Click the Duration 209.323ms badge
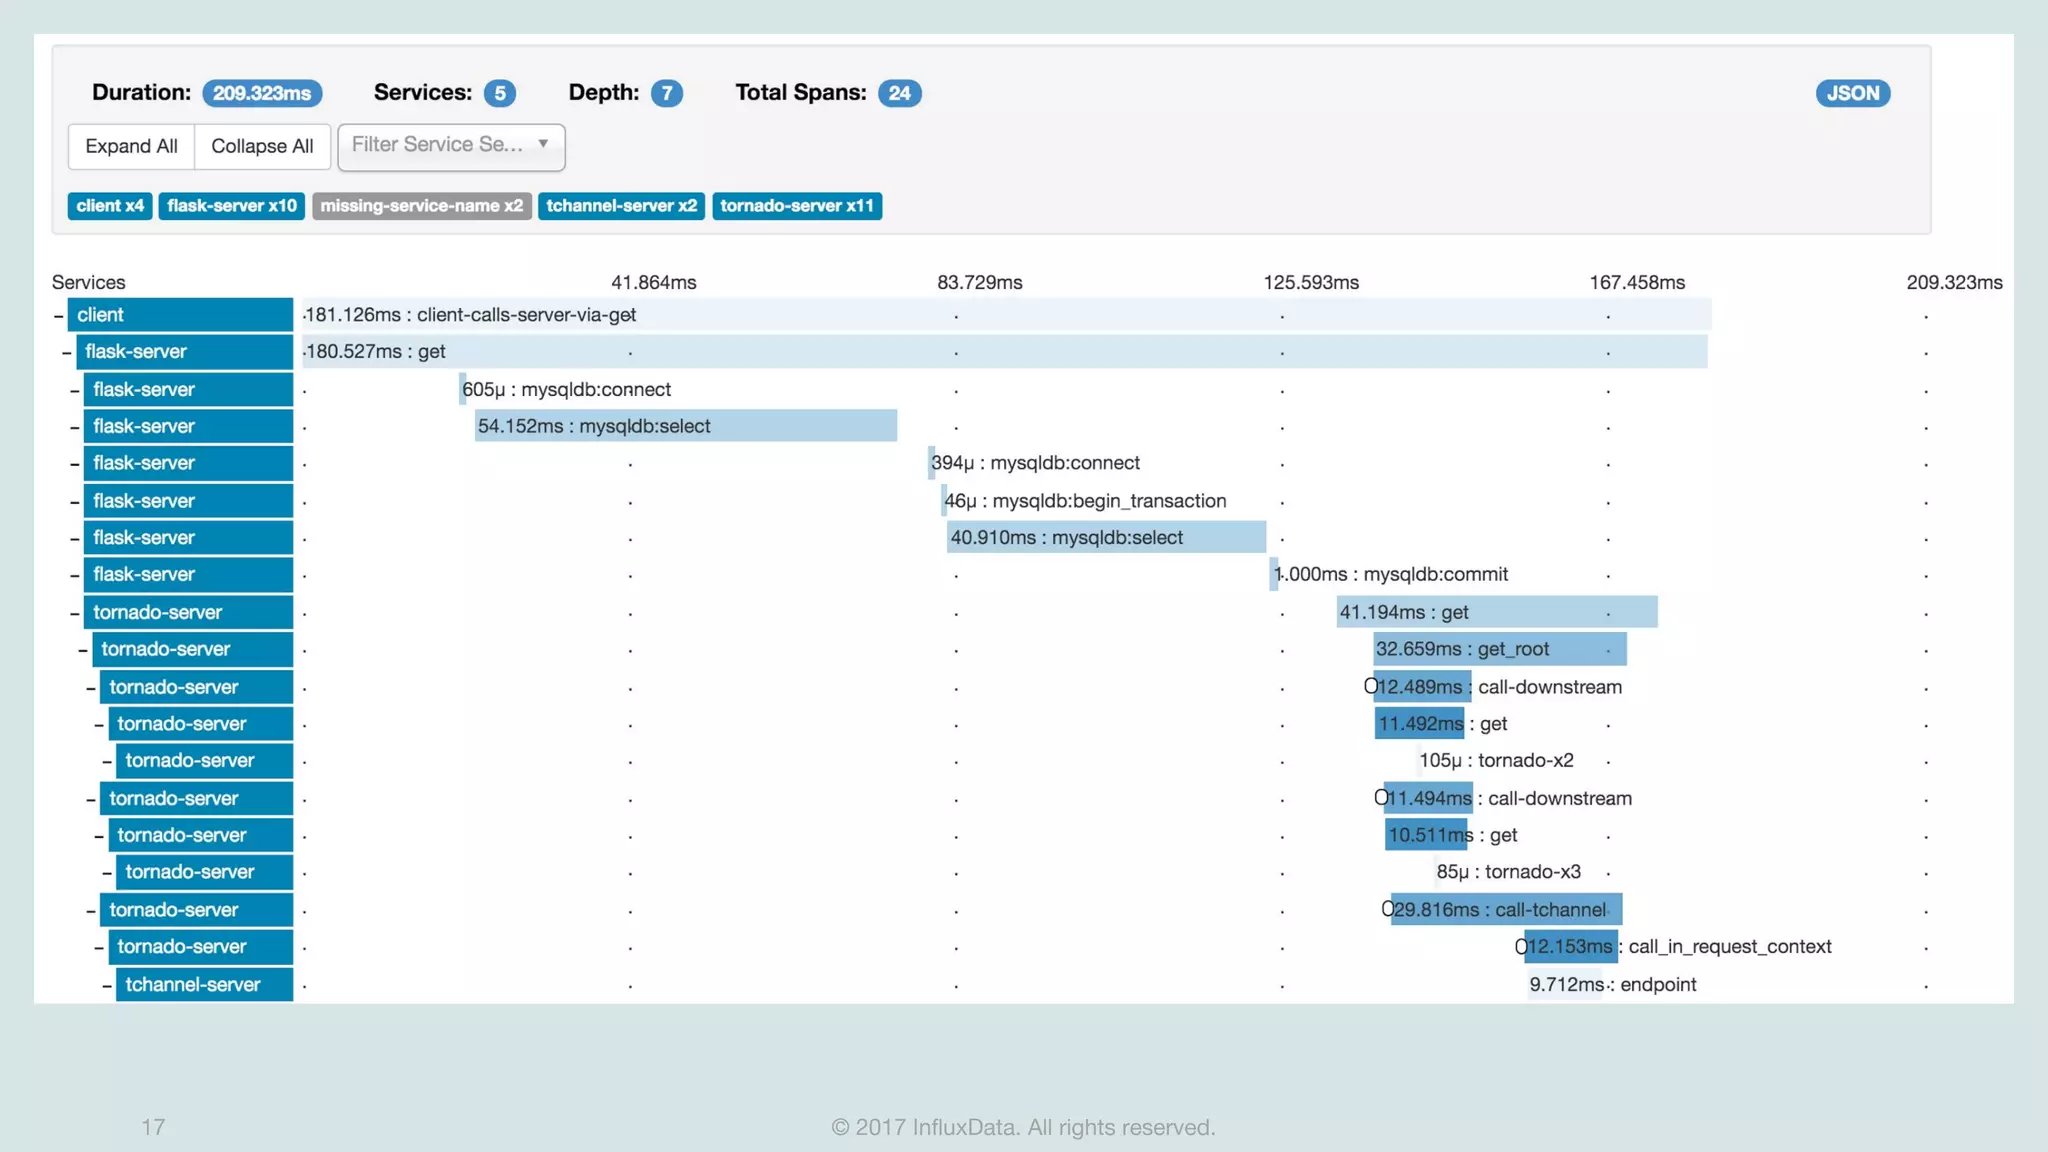This screenshot has width=2048, height=1152. [262, 93]
